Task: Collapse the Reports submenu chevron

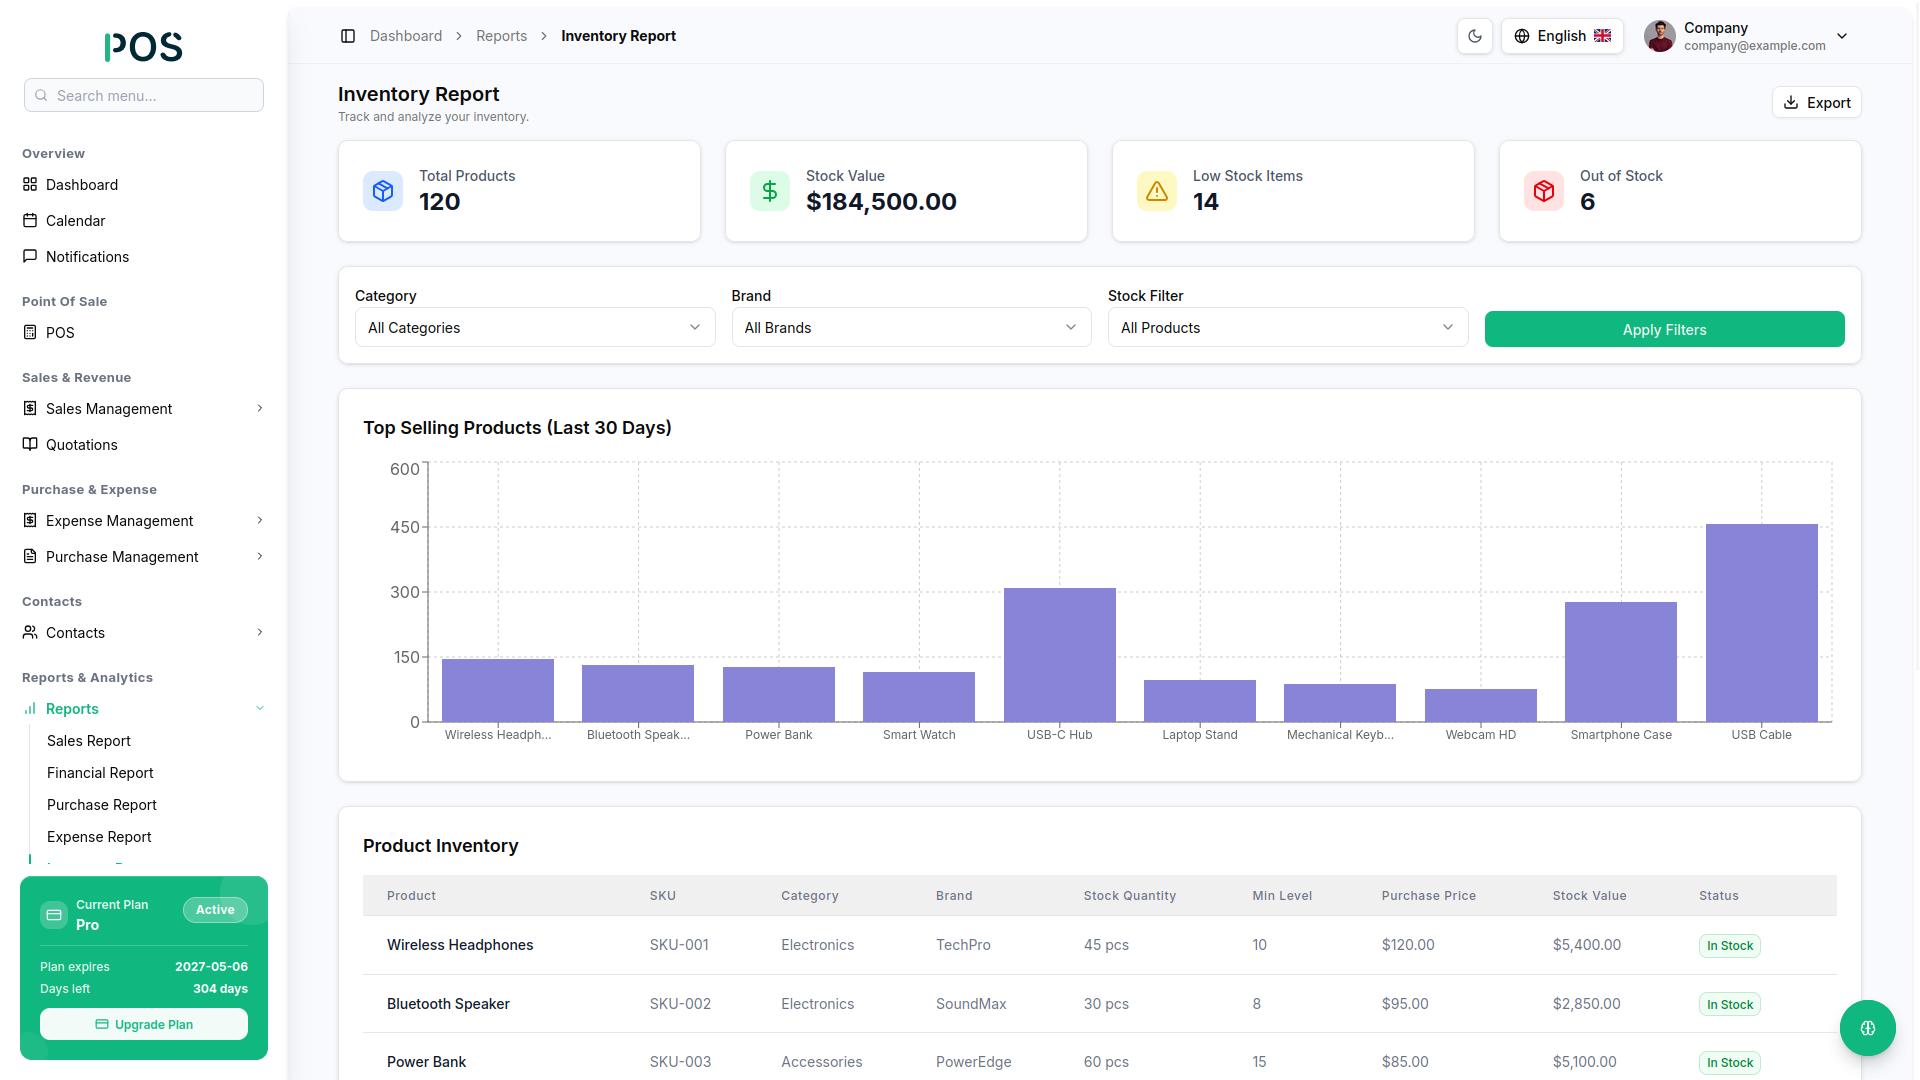Action: pyautogui.click(x=260, y=708)
